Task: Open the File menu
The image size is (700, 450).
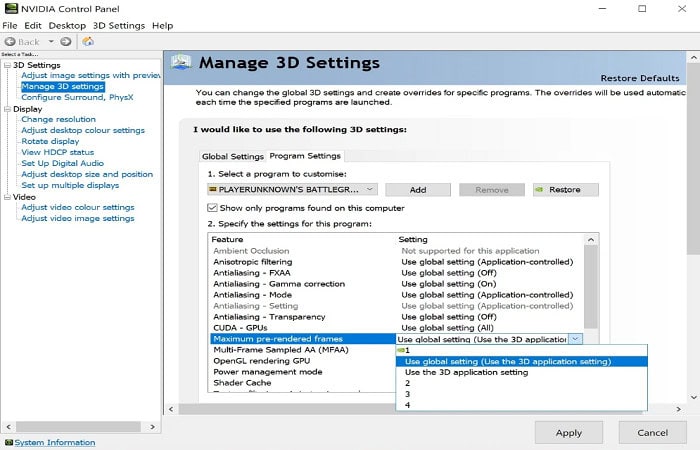Action: coord(10,25)
